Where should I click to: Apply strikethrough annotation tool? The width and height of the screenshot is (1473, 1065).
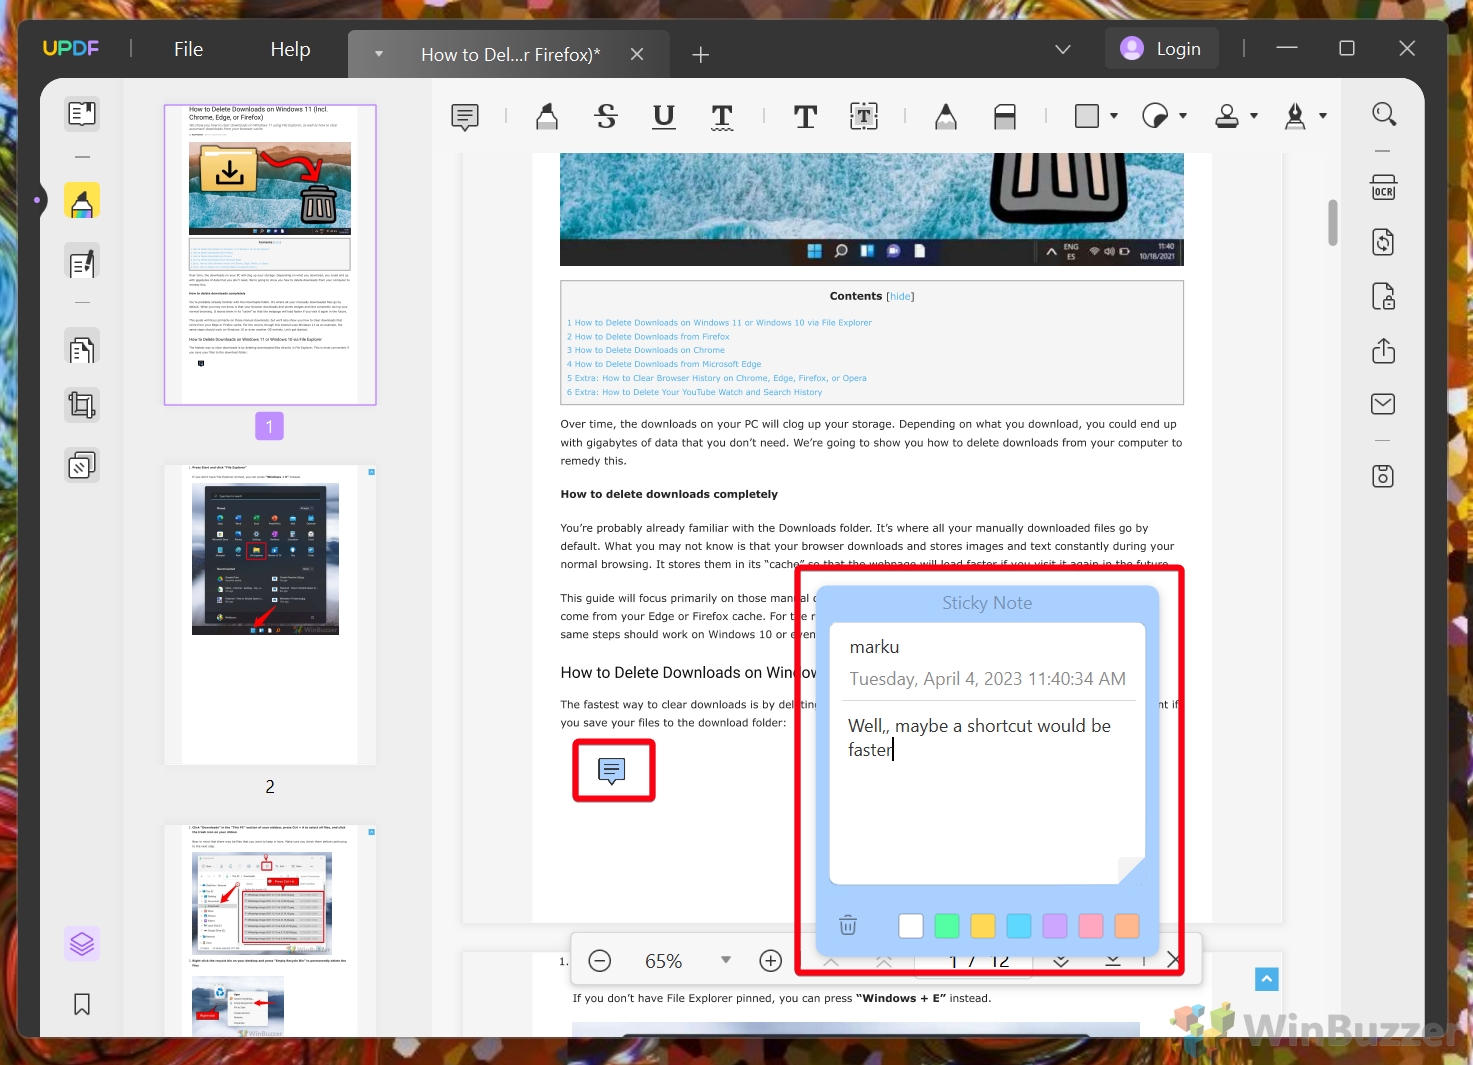605,116
